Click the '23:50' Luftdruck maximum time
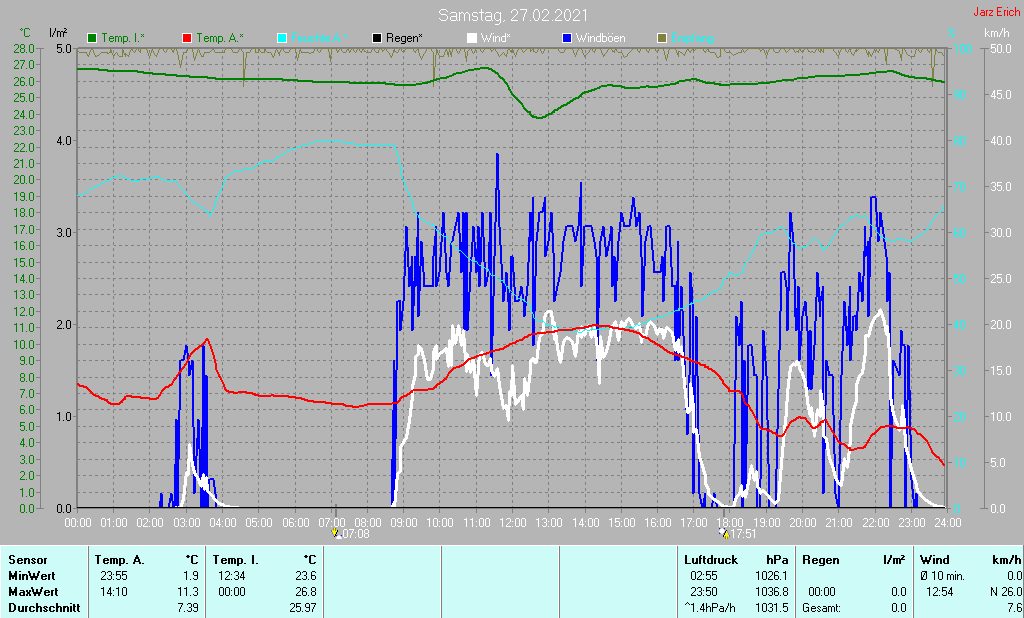1024x618 pixels. point(703,592)
